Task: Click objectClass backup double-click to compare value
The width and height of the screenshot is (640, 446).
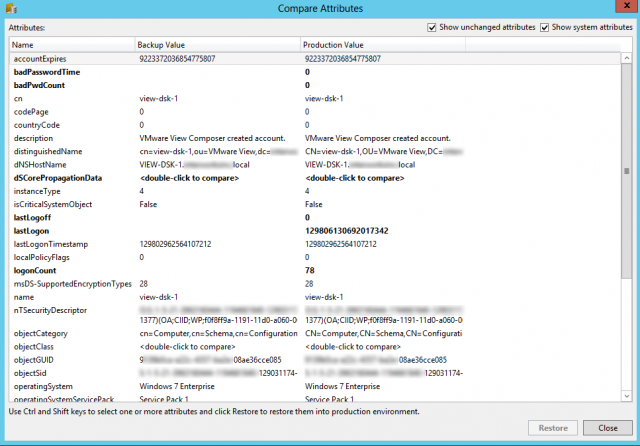Action: (187, 347)
